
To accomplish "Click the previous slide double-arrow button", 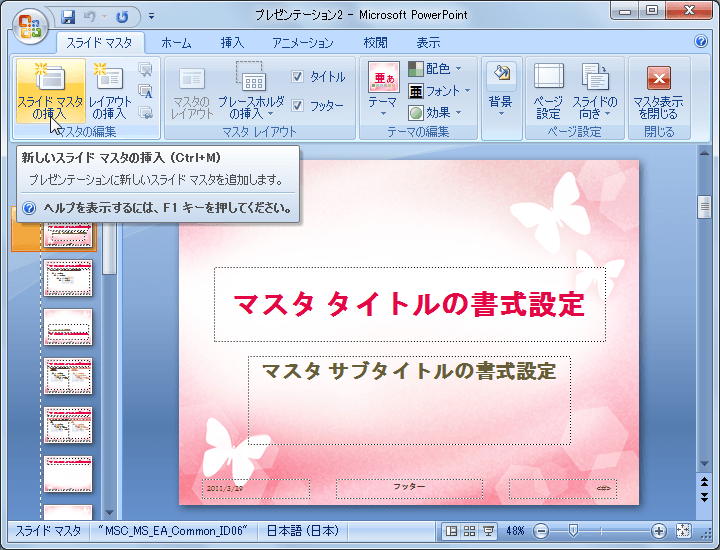I will click(704, 482).
